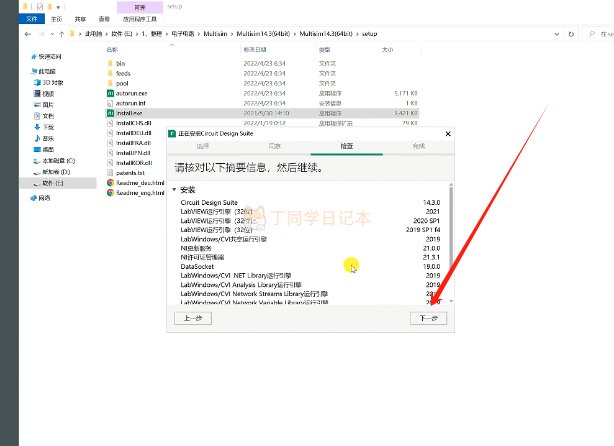Image resolution: width=614 pixels, height=446 pixels.
Task: Click the installer scrollbar down arrow
Action: (451, 301)
